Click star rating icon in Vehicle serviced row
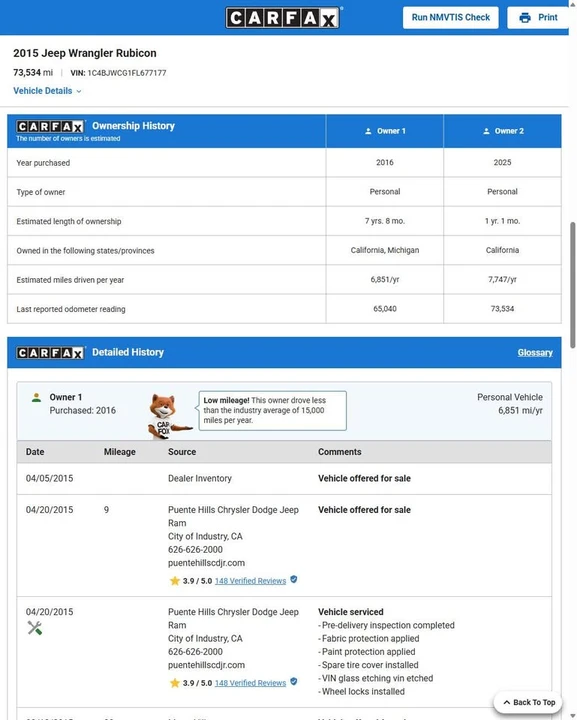Image resolution: width=577 pixels, height=720 pixels. (x=174, y=683)
